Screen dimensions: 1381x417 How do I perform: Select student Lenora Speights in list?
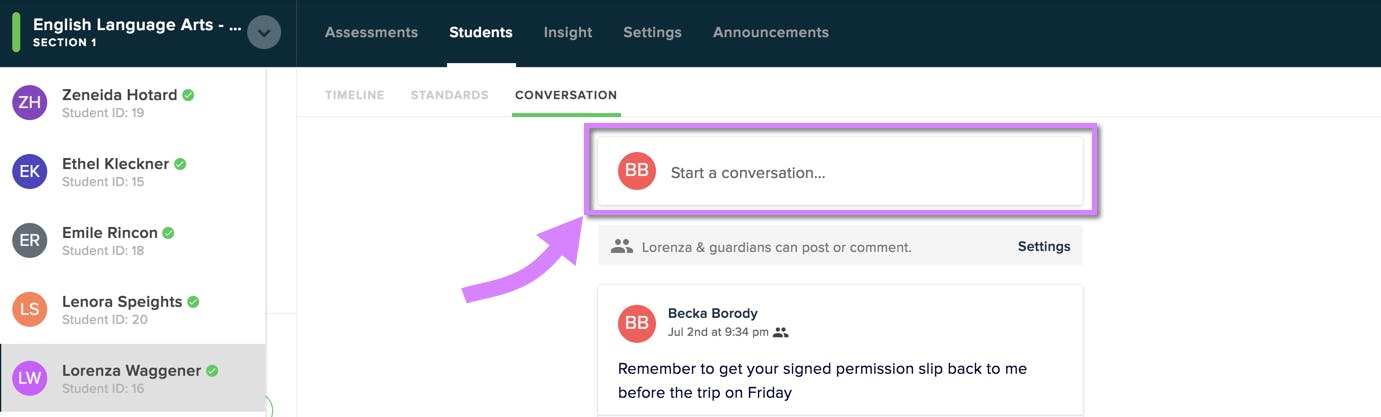pos(133,309)
